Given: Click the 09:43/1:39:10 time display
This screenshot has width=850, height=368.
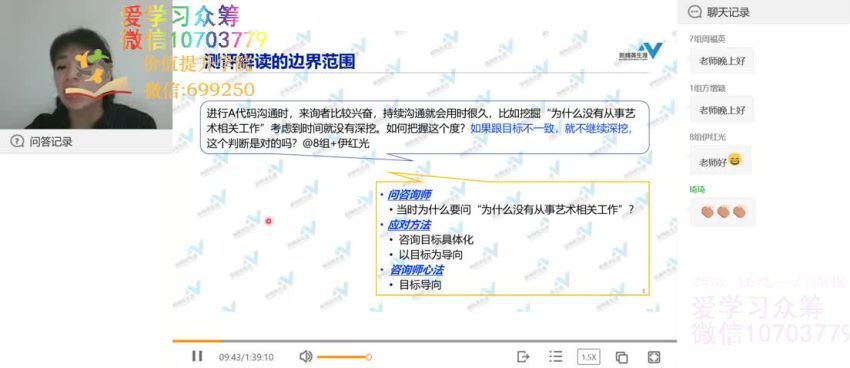Looking at the screenshot, I should (x=246, y=357).
